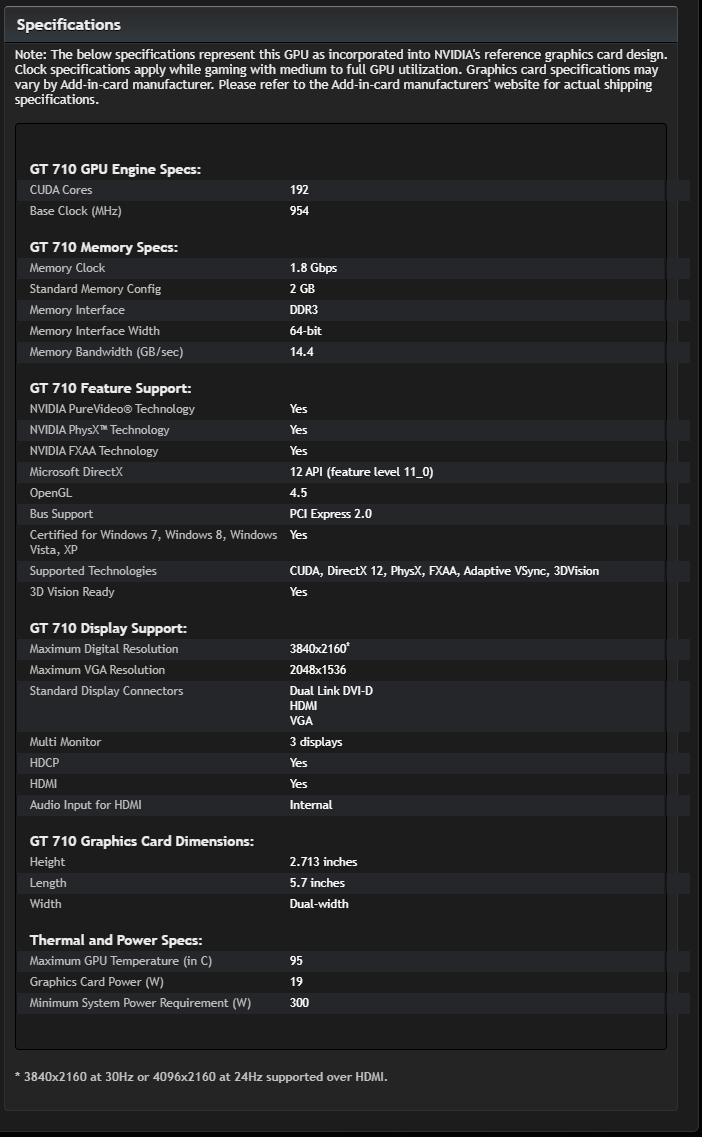Select the 1.8 Gbps memory clock value
This screenshot has width=702, height=1137.
tap(313, 268)
